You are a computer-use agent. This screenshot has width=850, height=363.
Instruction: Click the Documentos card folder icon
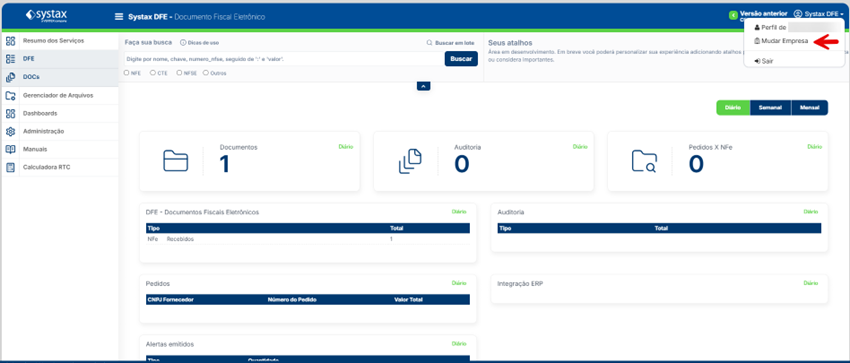point(176,161)
